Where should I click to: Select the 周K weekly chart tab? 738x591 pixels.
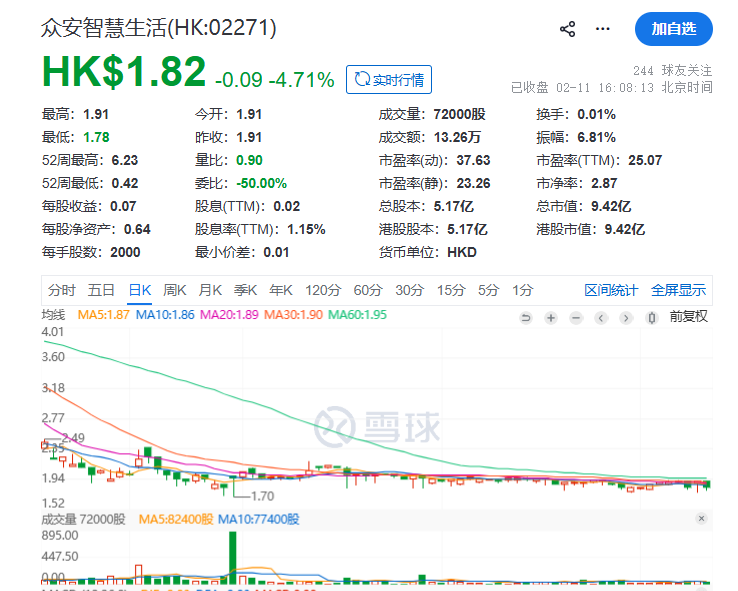[175, 290]
